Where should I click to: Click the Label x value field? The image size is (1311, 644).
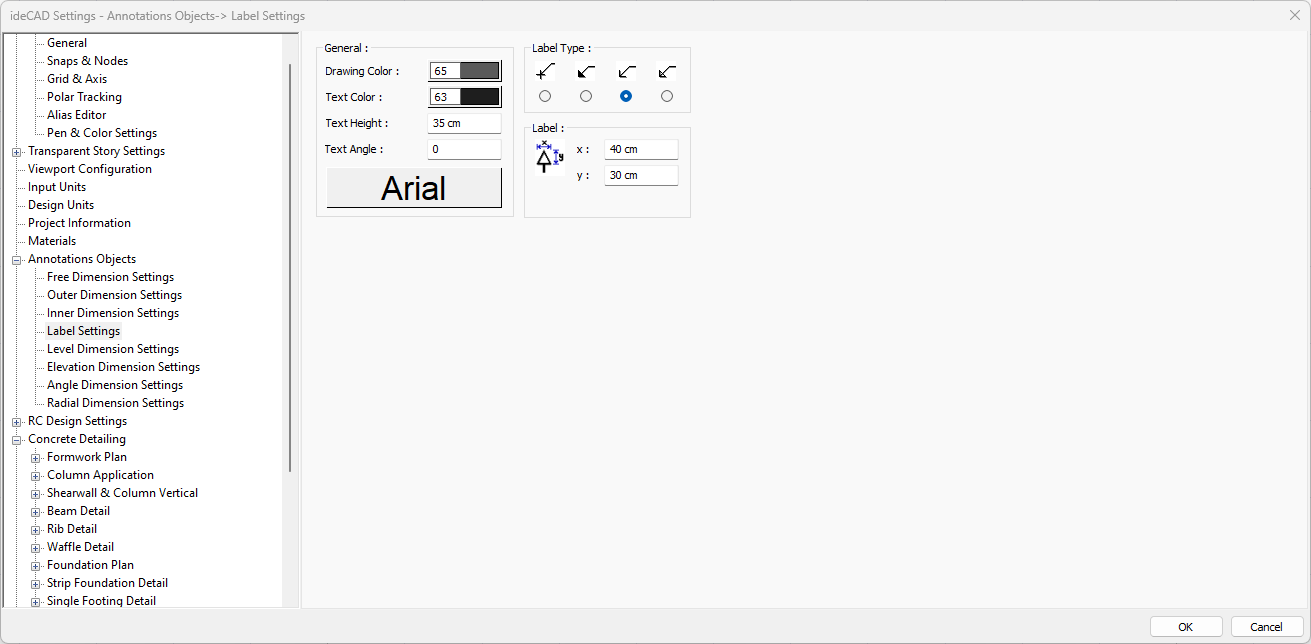pos(642,149)
